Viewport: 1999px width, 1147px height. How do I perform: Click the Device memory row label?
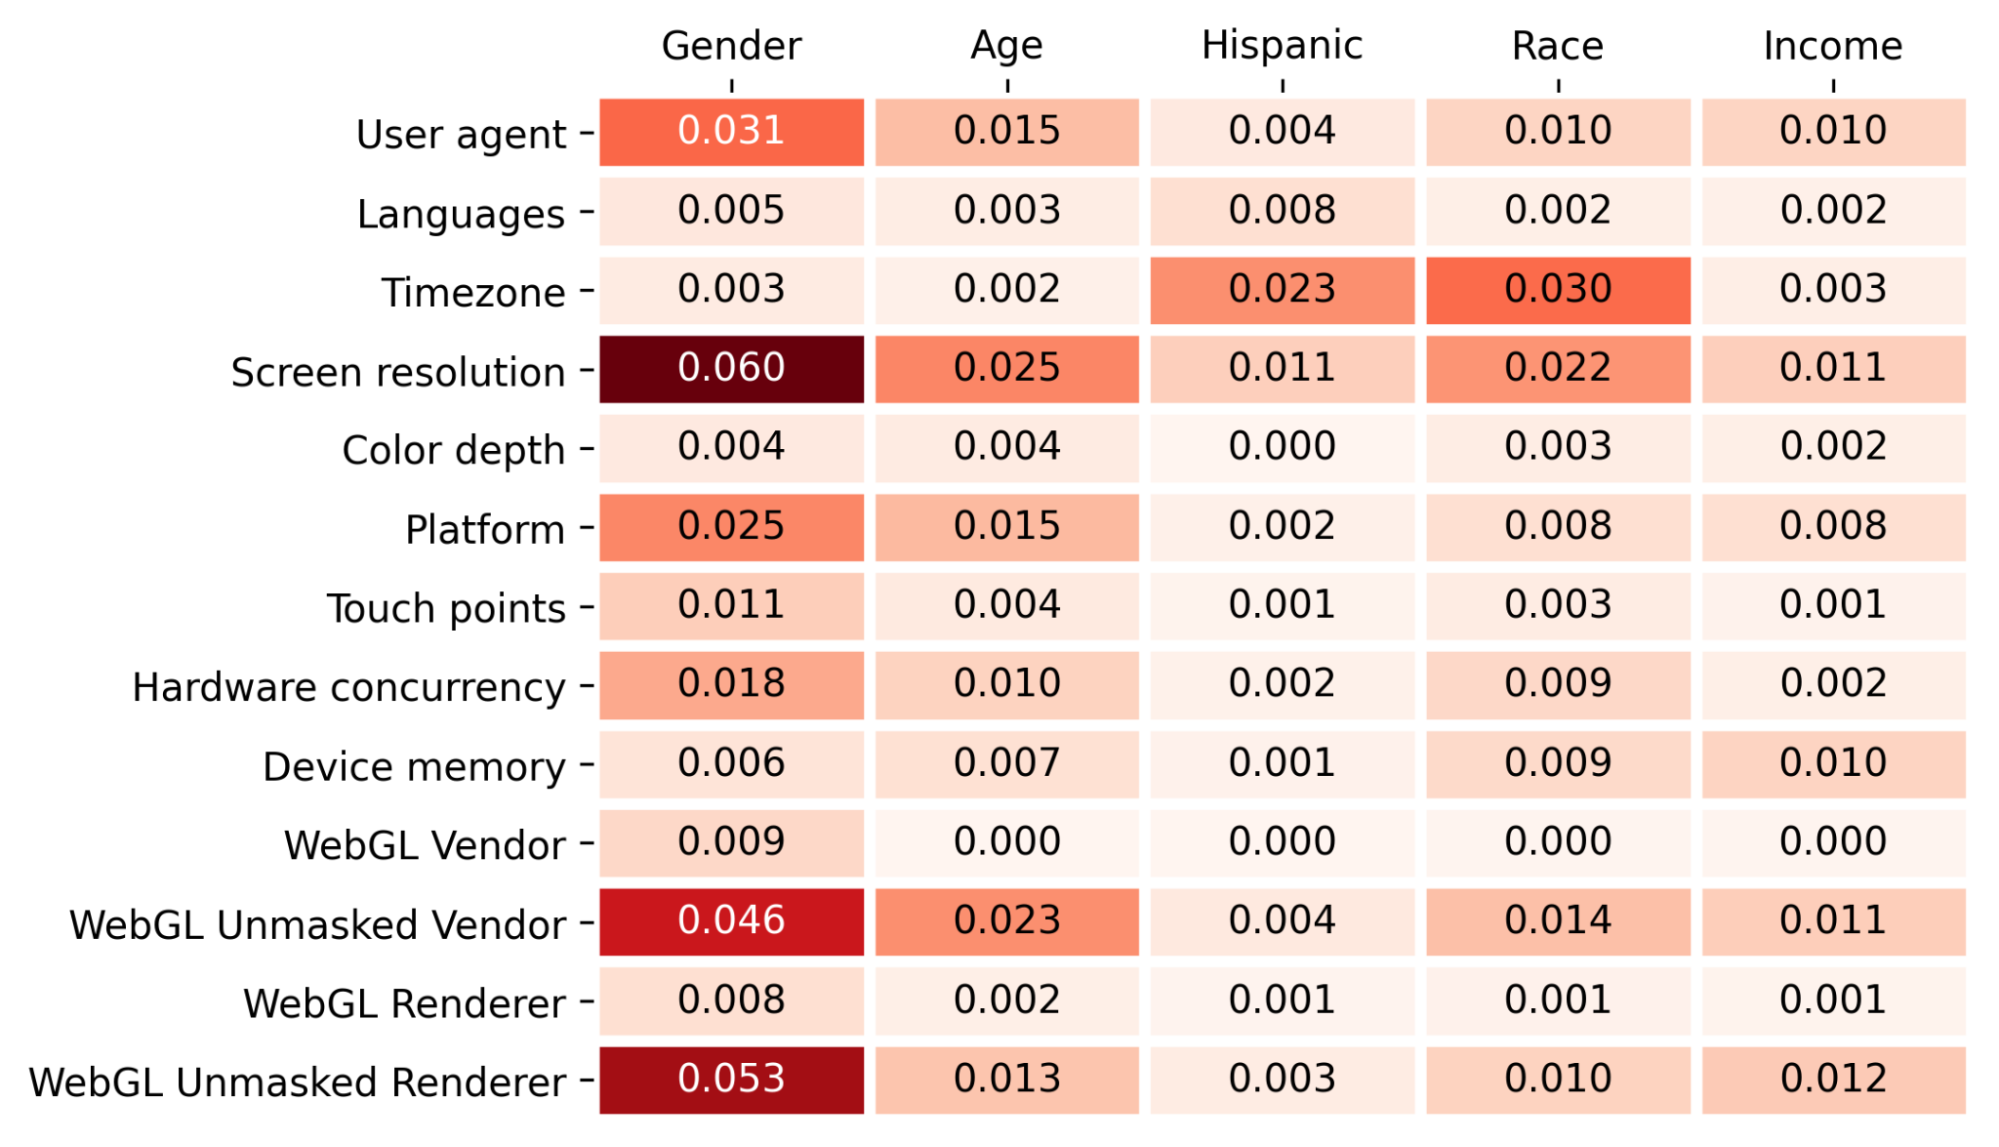(414, 767)
